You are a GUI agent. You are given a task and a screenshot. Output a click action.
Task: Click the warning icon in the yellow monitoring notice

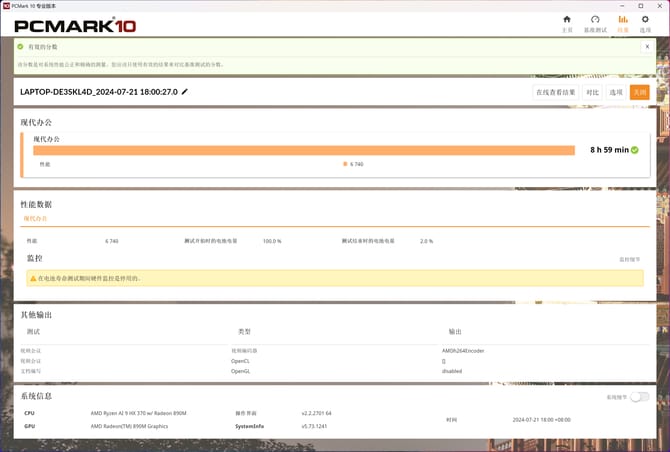(32, 278)
